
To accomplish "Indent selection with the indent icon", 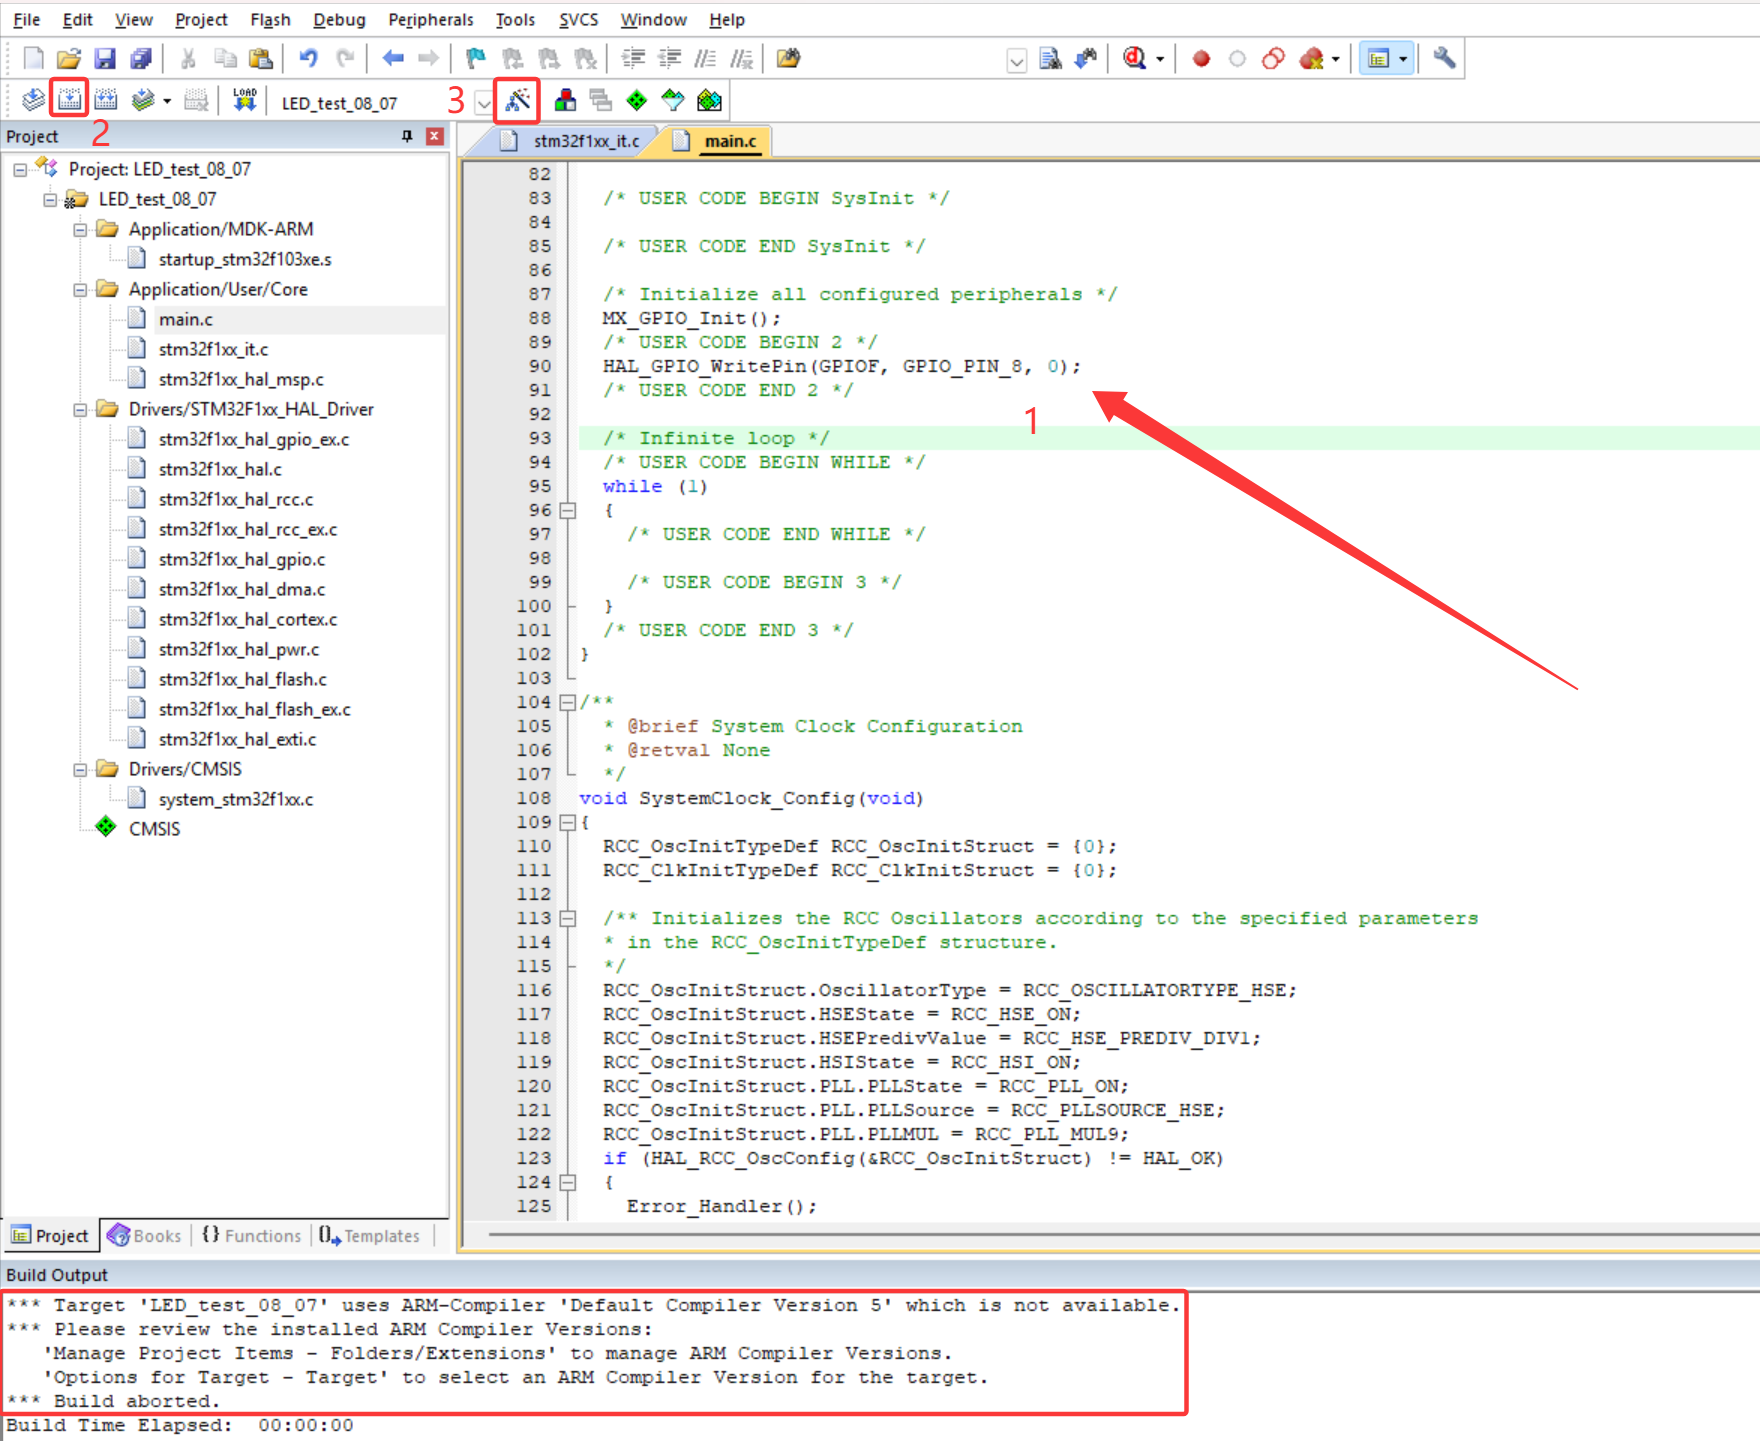I will coord(632,58).
